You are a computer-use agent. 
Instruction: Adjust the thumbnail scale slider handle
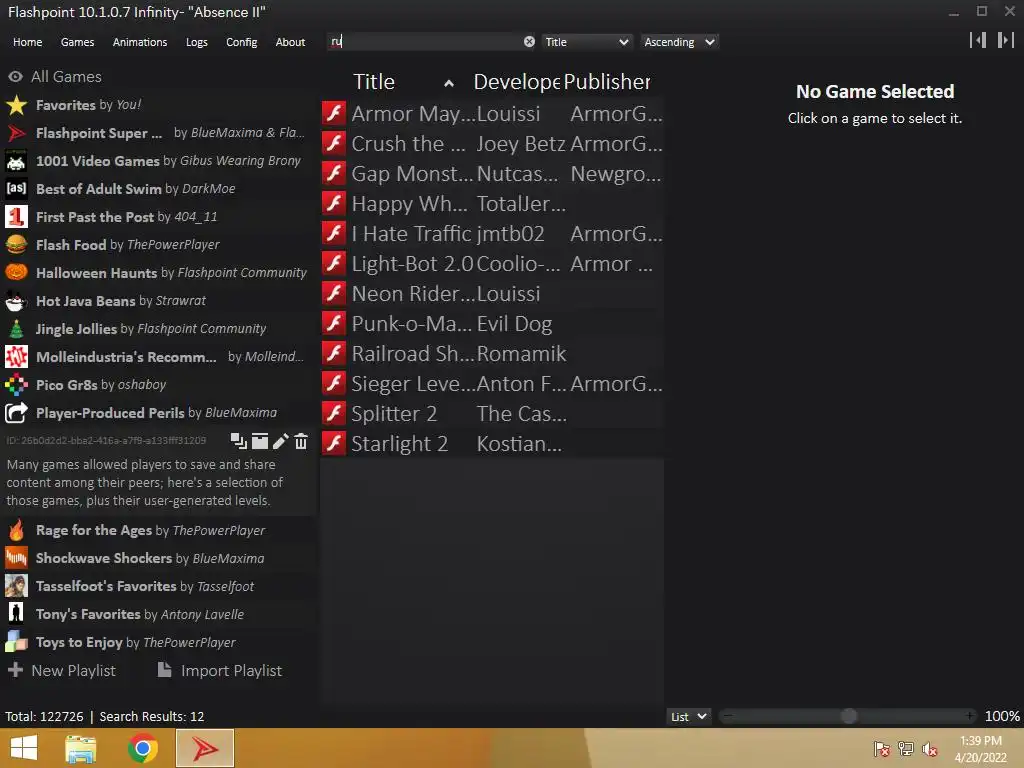point(848,716)
